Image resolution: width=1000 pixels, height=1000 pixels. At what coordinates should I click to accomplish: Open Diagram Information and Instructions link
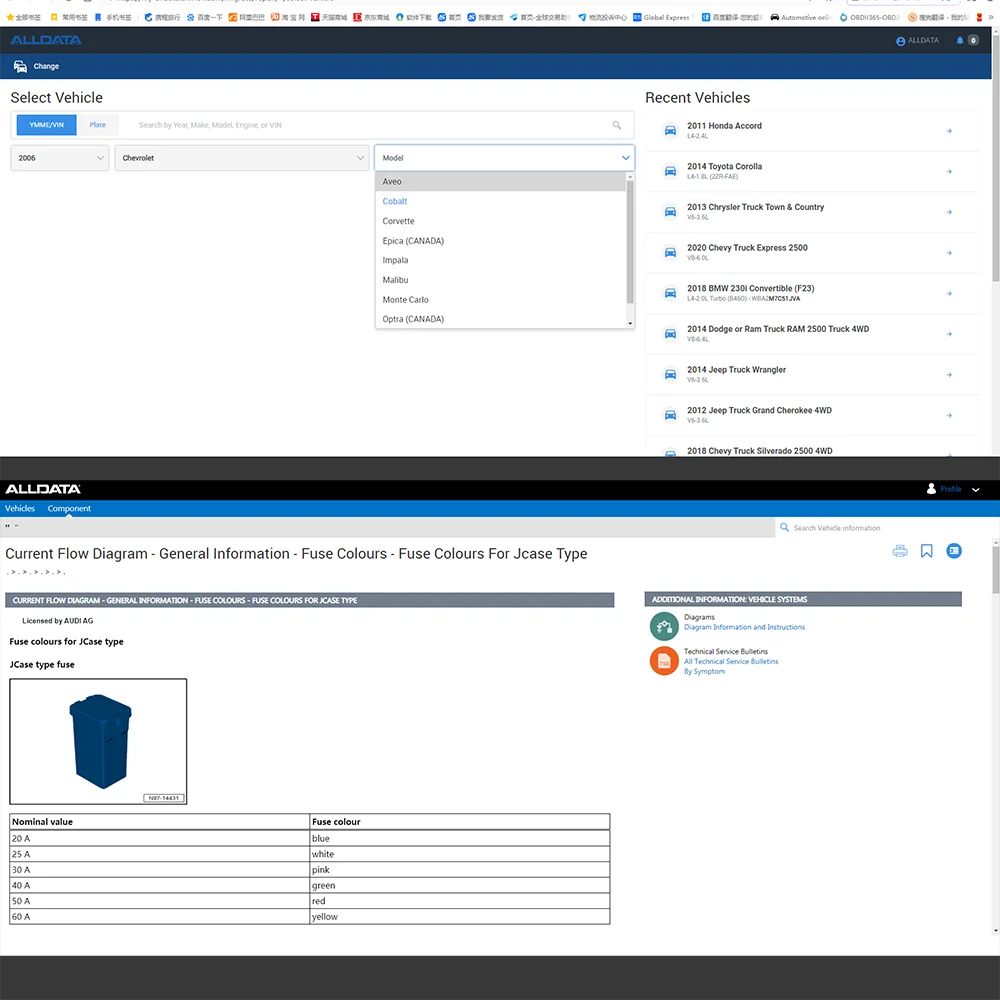pyautogui.click(x=744, y=627)
